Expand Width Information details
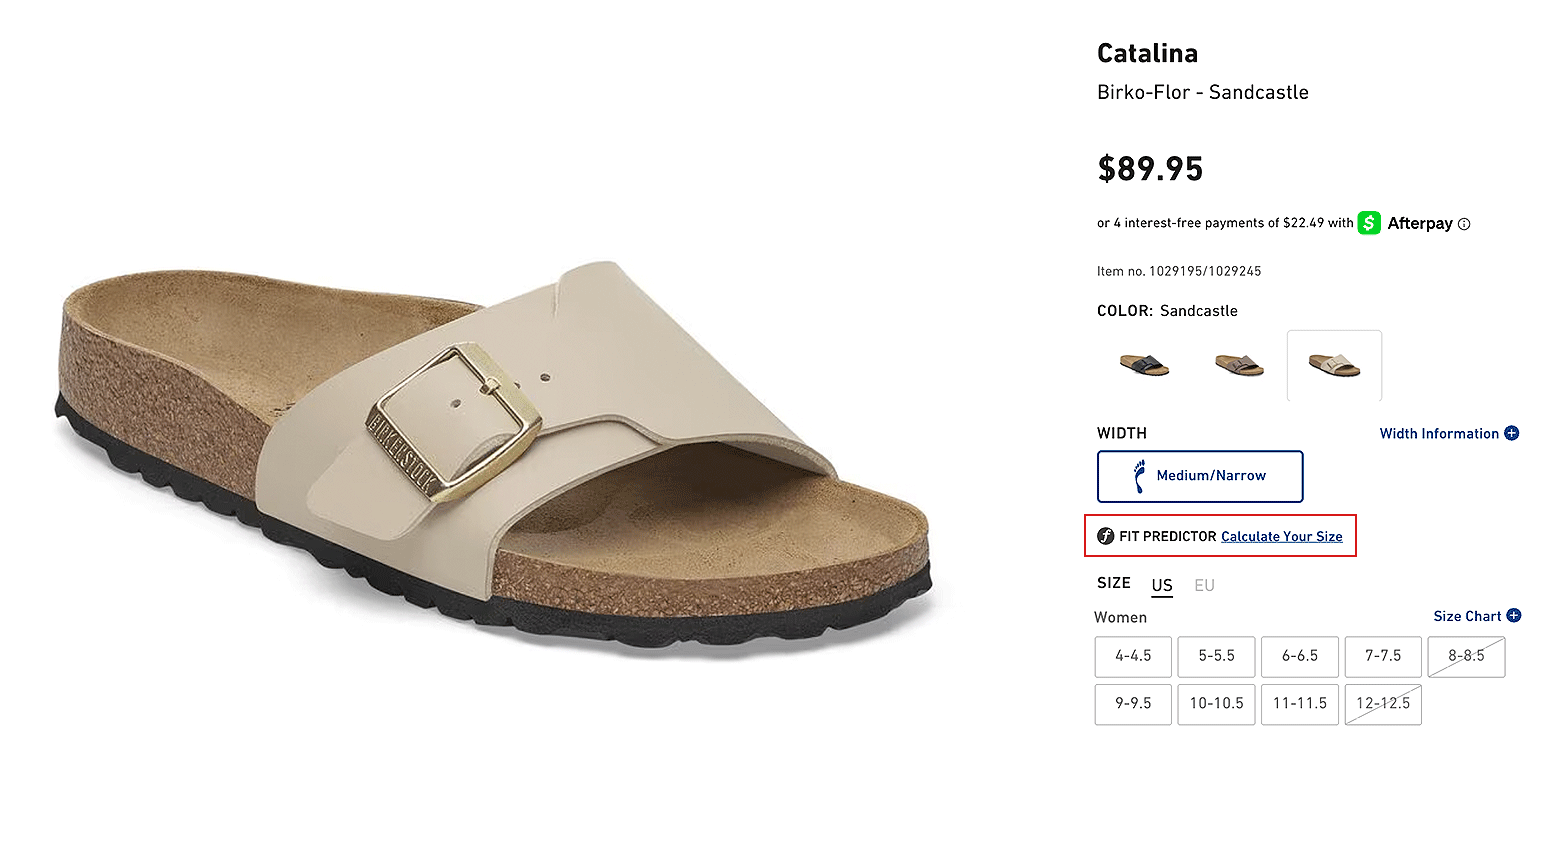This screenshot has width=1568, height=842. (x=1439, y=433)
